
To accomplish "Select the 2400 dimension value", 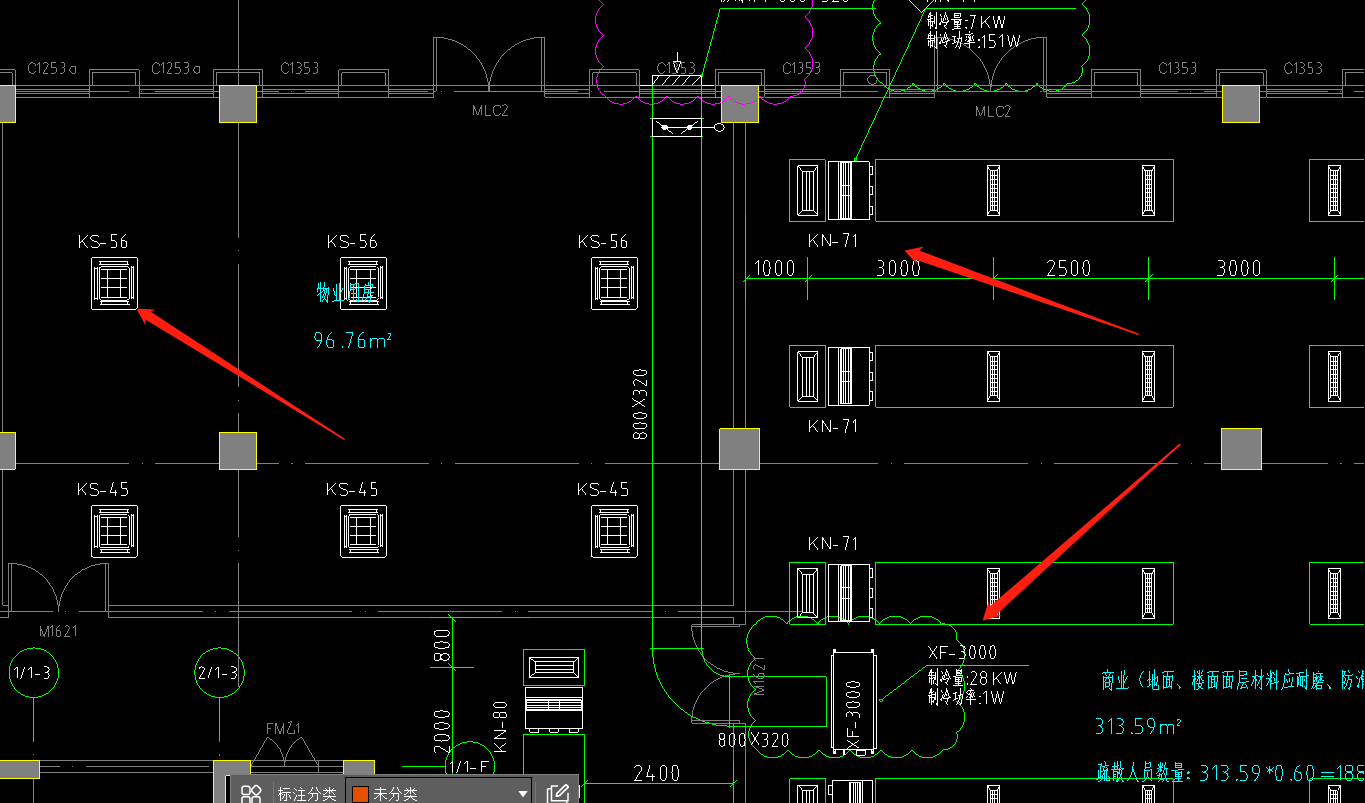I will tap(657, 773).
